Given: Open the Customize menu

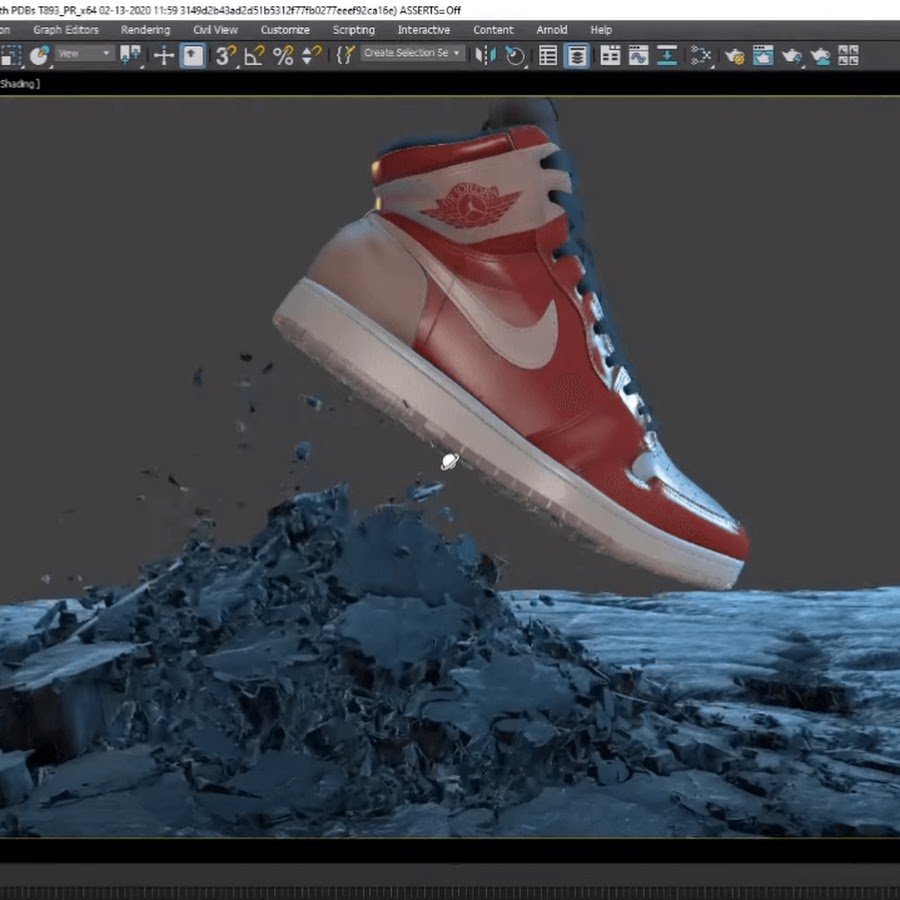Looking at the screenshot, I should (285, 30).
